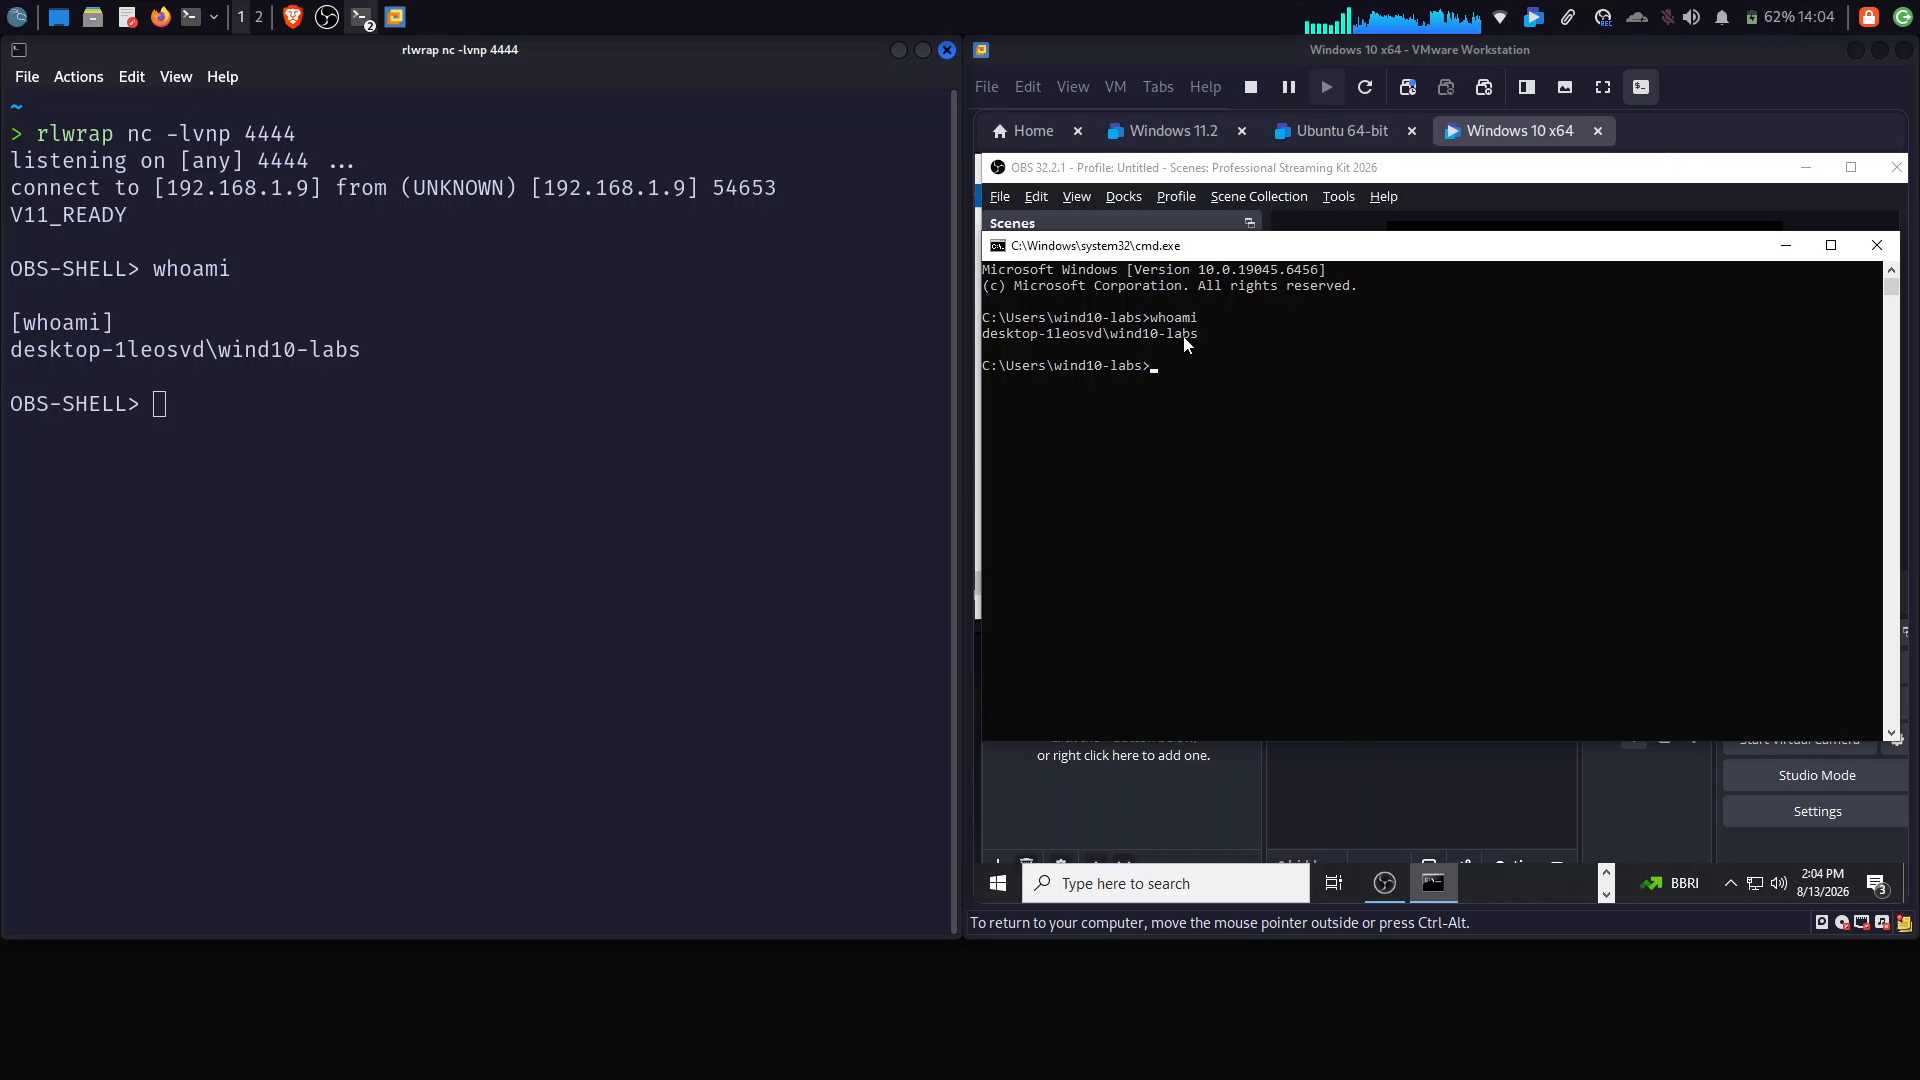Image resolution: width=1920 pixels, height=1080 pixels.
Task: Open the snapshot manager icon
Action: click(1484, 87)
